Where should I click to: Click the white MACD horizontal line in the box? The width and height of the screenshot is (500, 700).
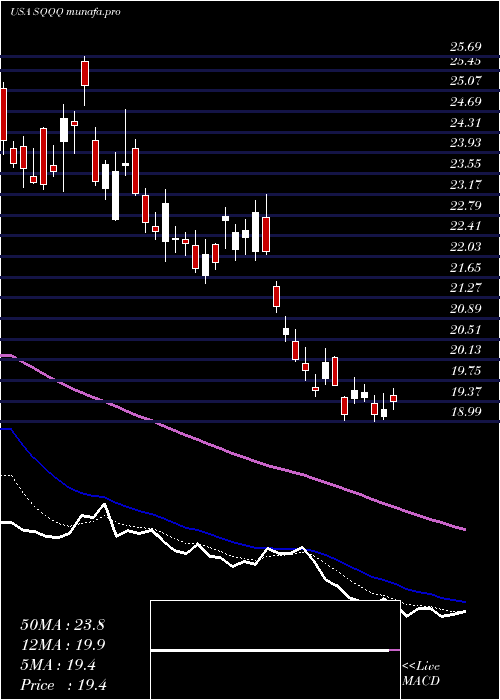pos(270,650)
